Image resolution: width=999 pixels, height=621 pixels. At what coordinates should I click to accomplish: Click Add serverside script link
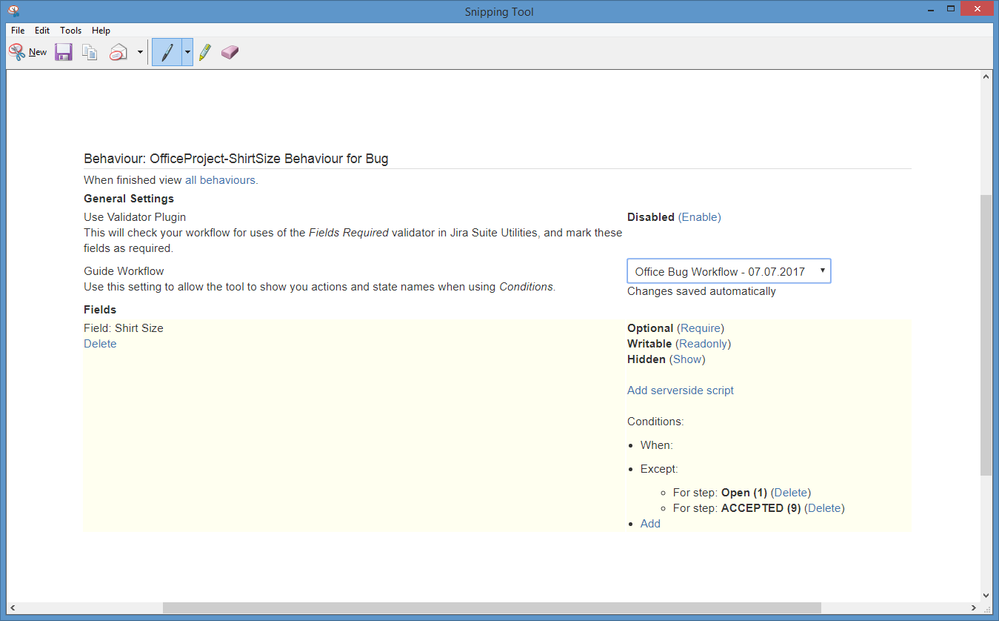pyautogui.click(x=680, y=390)
